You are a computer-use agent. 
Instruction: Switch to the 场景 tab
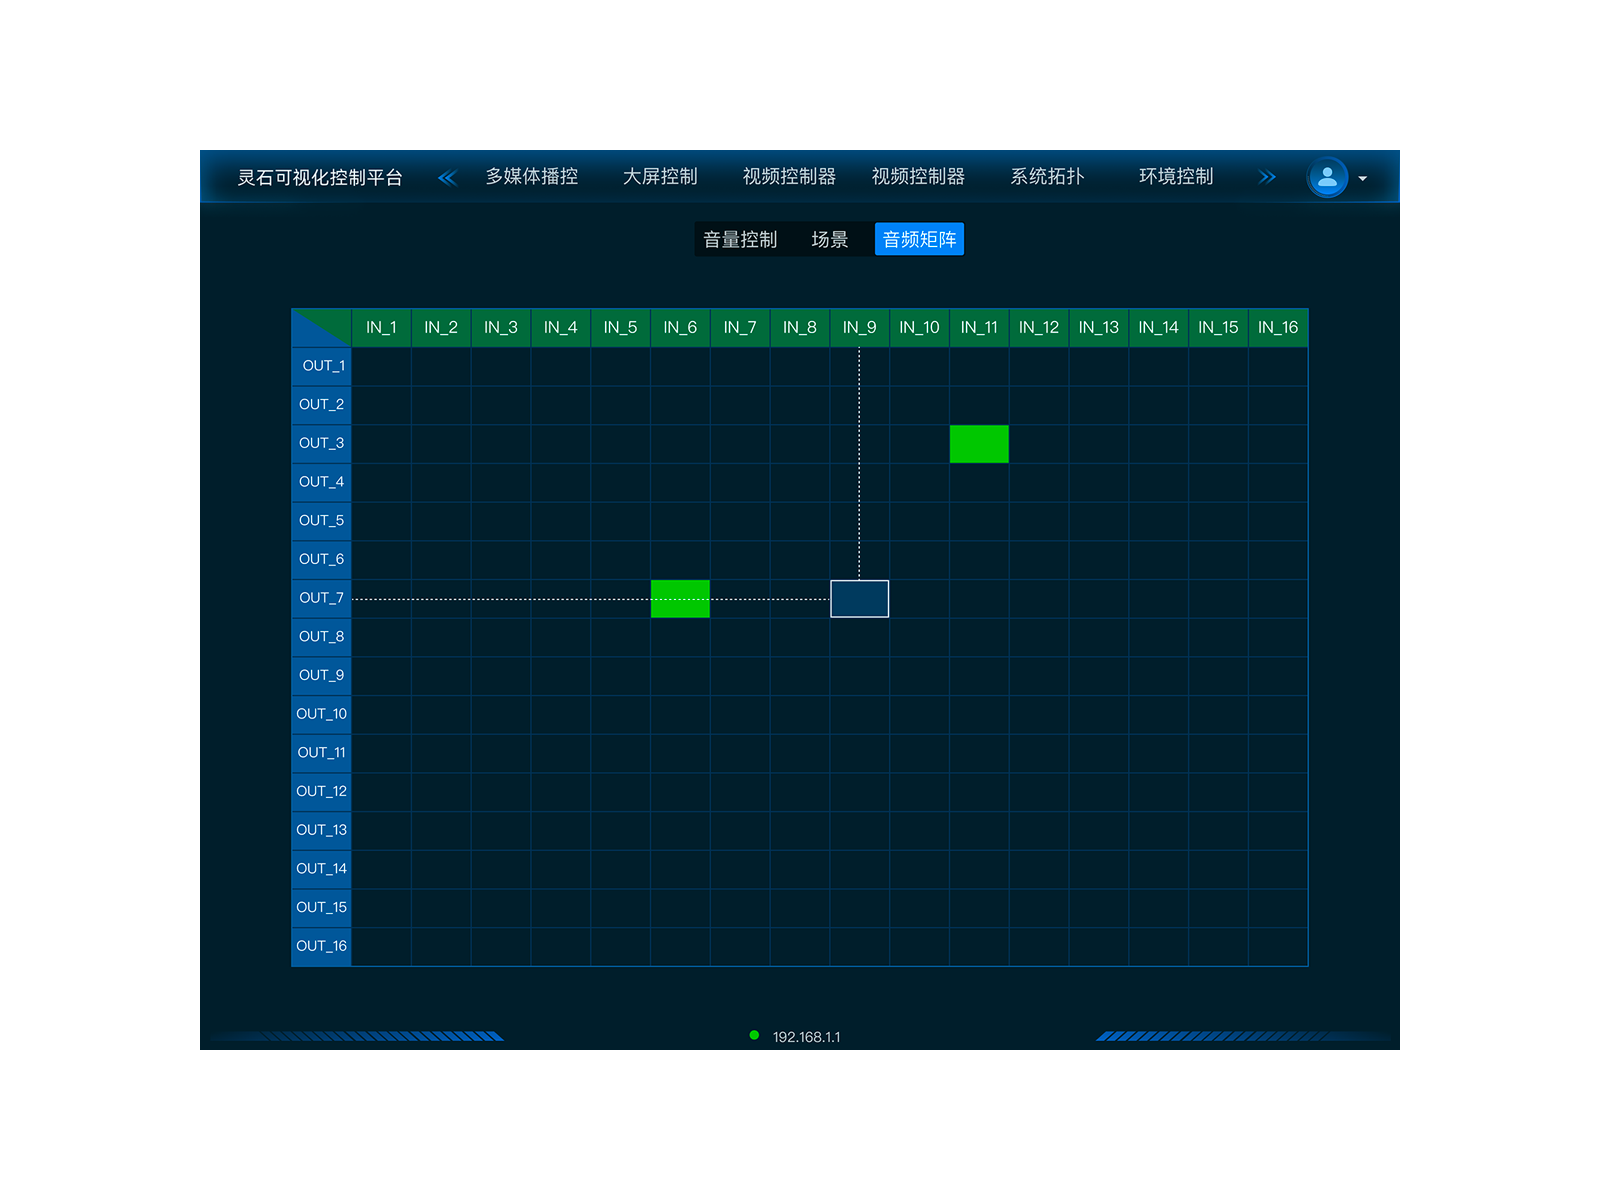tap(830, 239)
